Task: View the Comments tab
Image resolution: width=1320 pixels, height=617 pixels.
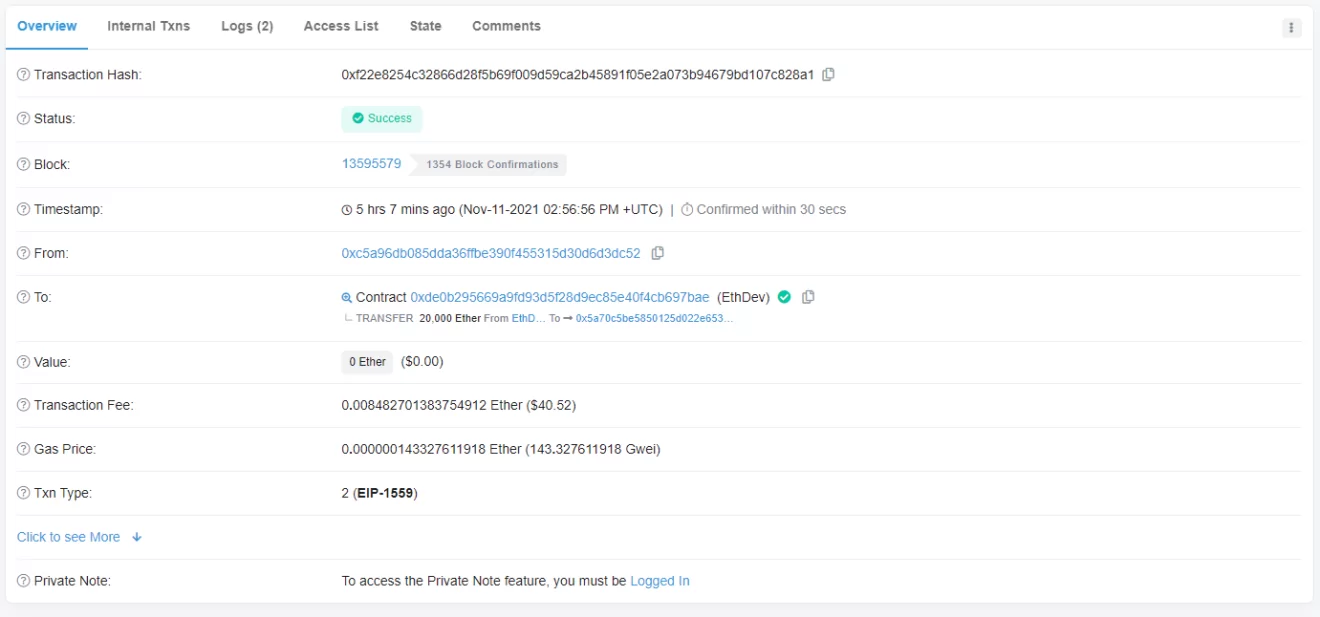Action: 506,26
